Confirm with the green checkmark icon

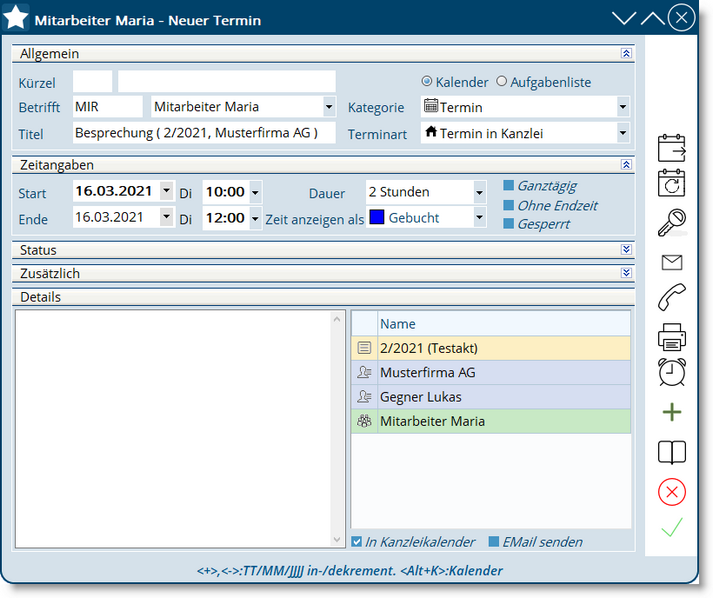pyautogui.click(x=672, y=528)
